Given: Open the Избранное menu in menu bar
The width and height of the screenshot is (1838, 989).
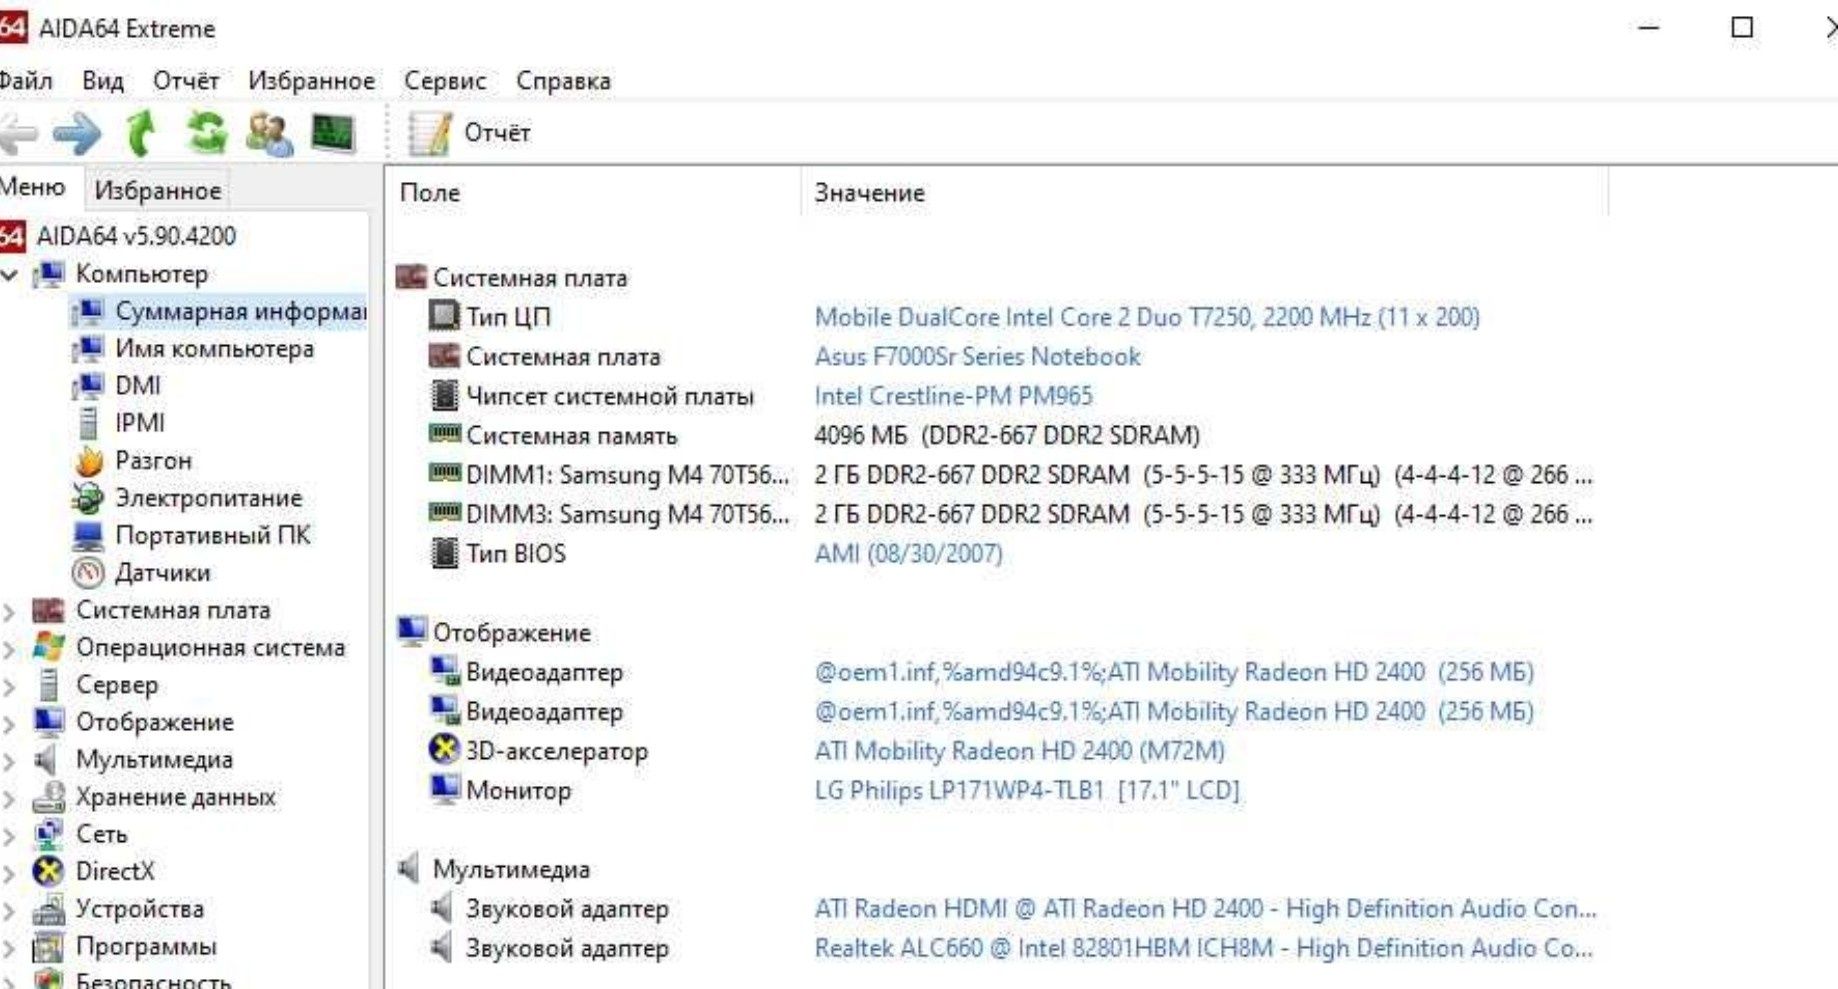Looking at the screenshot, I should [x=311, y=81].
